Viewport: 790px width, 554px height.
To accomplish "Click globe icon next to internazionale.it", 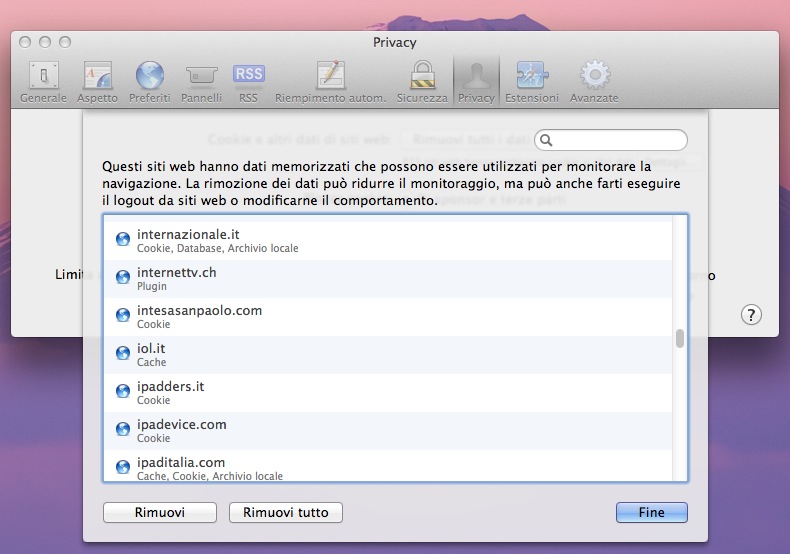I will click(x=123, y=239).
